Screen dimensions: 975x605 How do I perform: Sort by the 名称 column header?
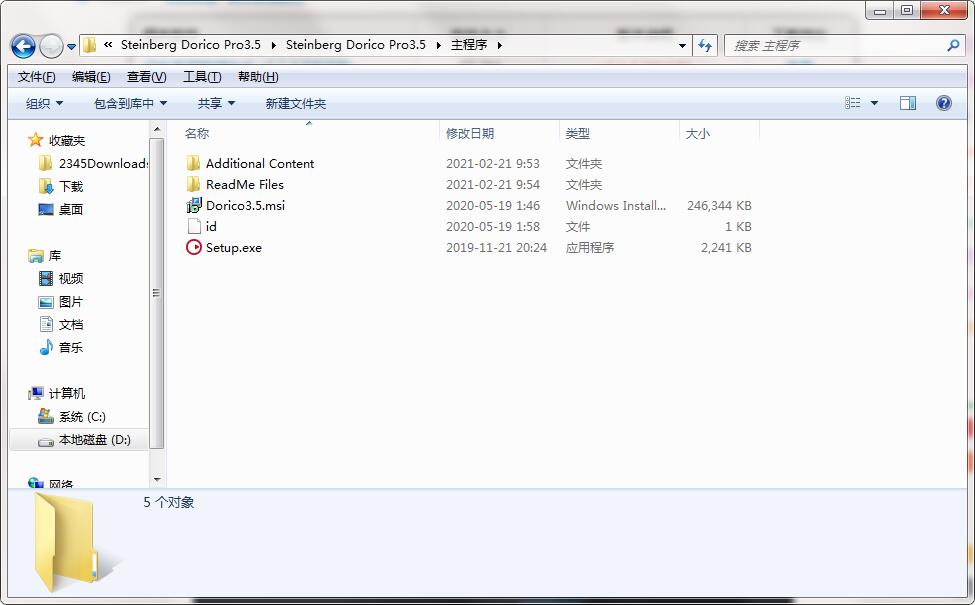click(196, 133)
